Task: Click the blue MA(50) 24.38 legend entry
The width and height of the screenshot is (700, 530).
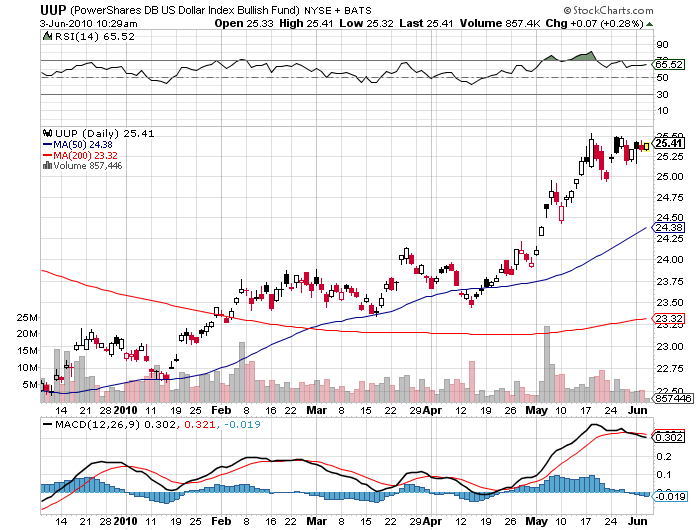Action: point(78,144)
